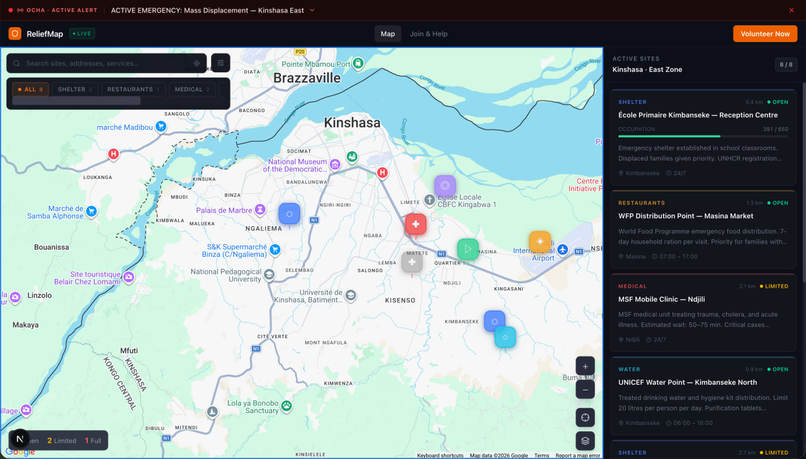Click S&K Supermarché cart pin

pos(275,249)
